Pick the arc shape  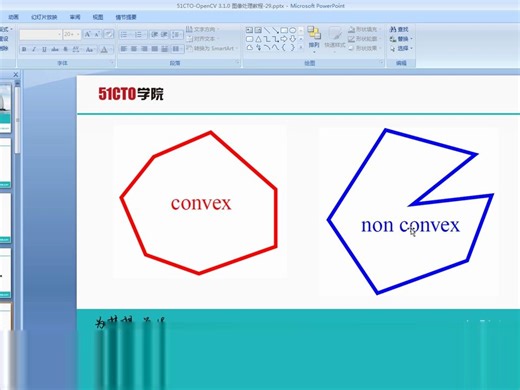(267, 48)
